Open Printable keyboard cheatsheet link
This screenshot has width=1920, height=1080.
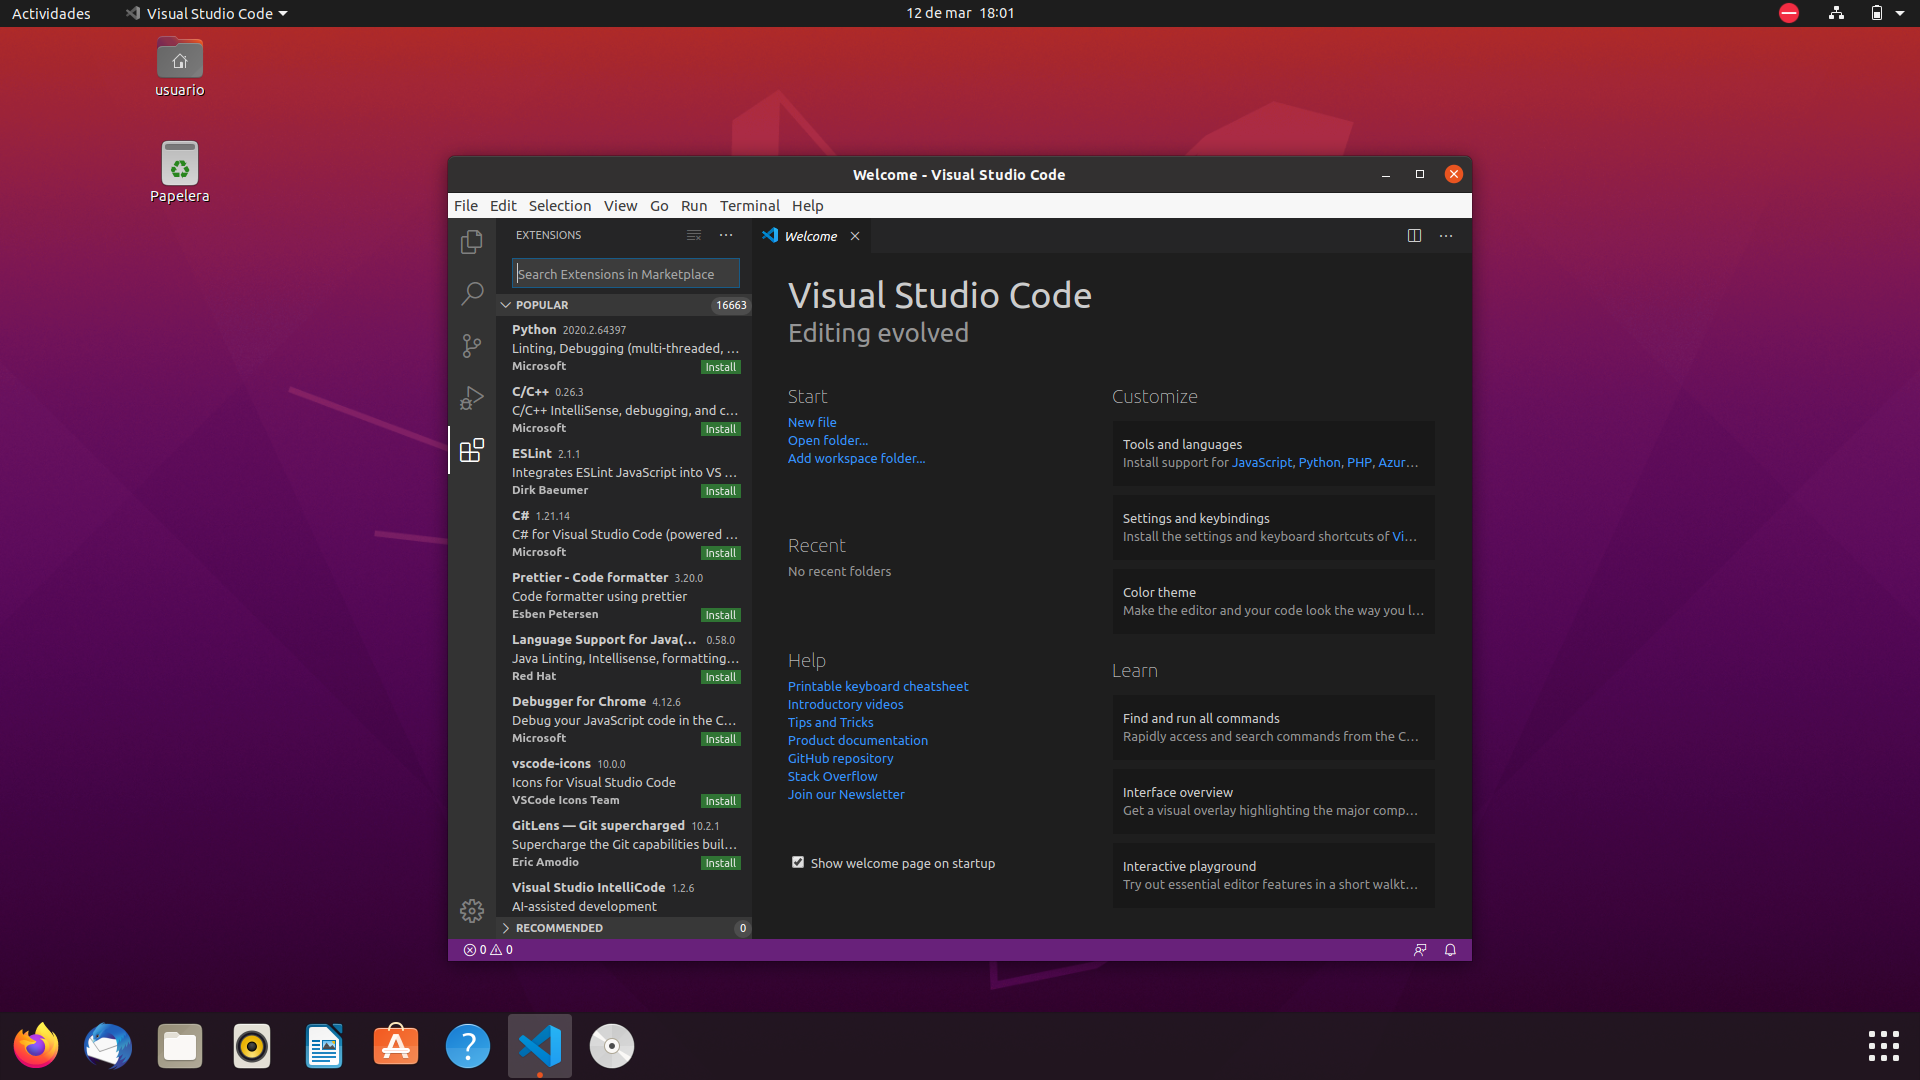click(878, 686)
